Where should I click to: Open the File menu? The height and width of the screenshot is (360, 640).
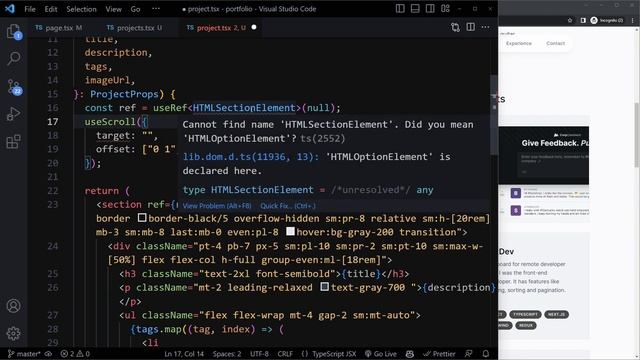30,9
